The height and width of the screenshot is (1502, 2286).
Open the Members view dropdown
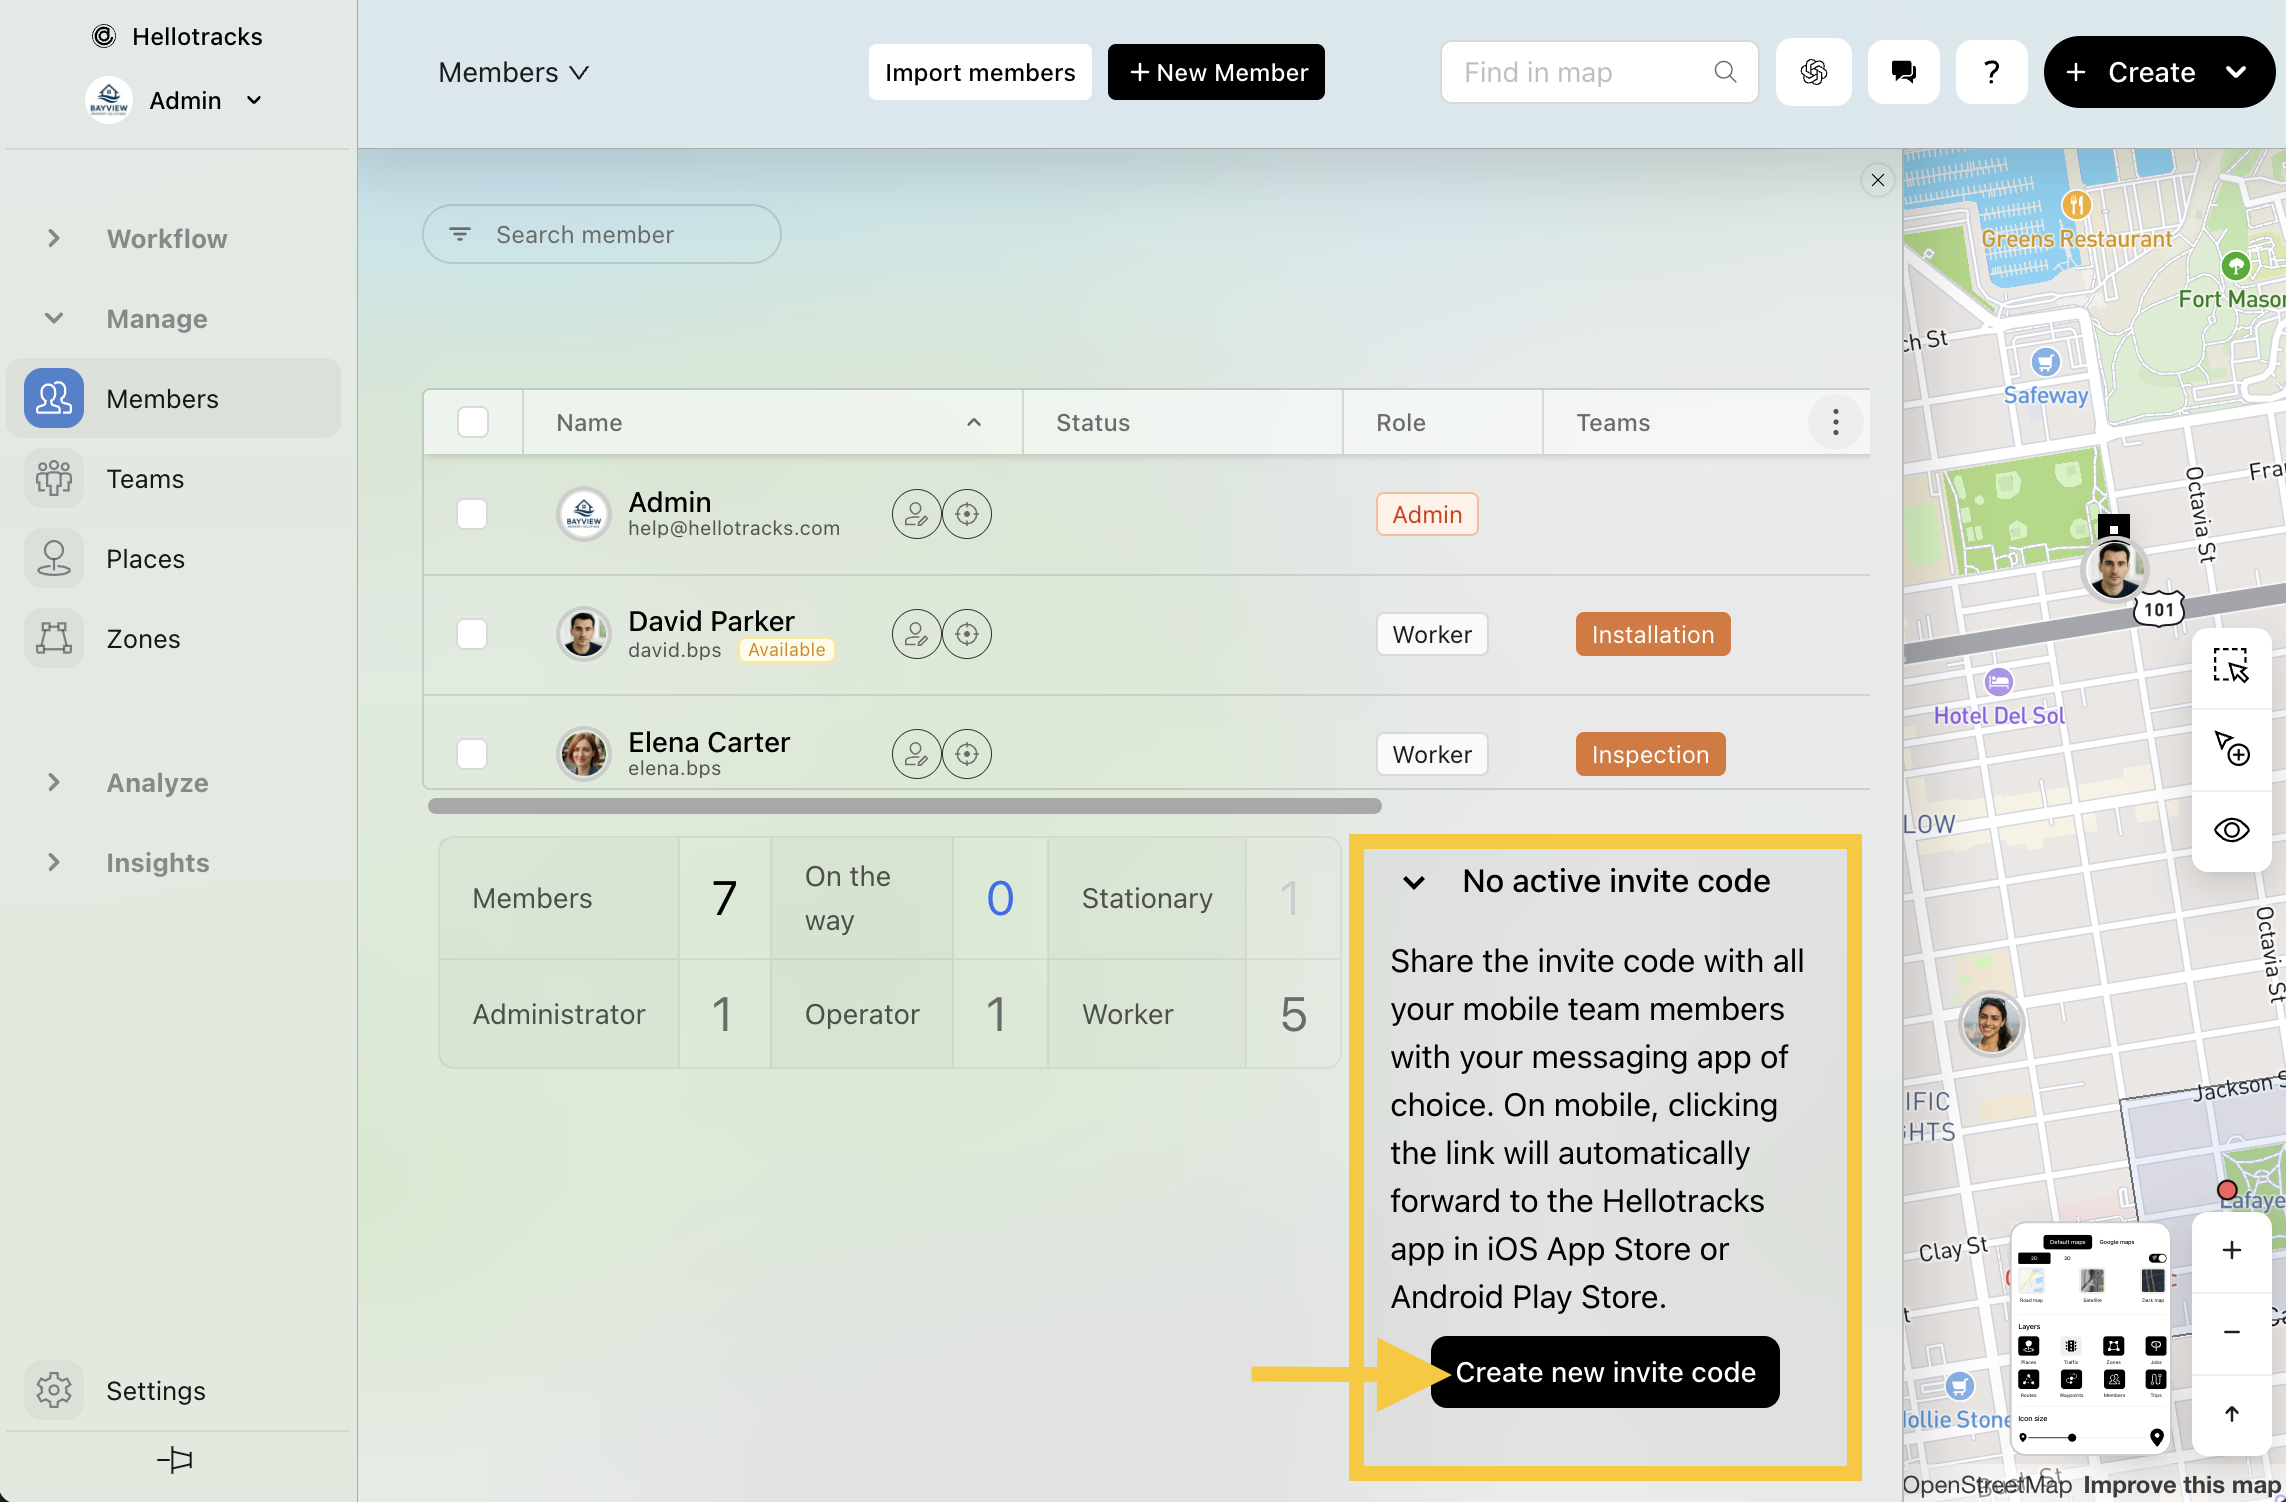click(x=514, y=72)
